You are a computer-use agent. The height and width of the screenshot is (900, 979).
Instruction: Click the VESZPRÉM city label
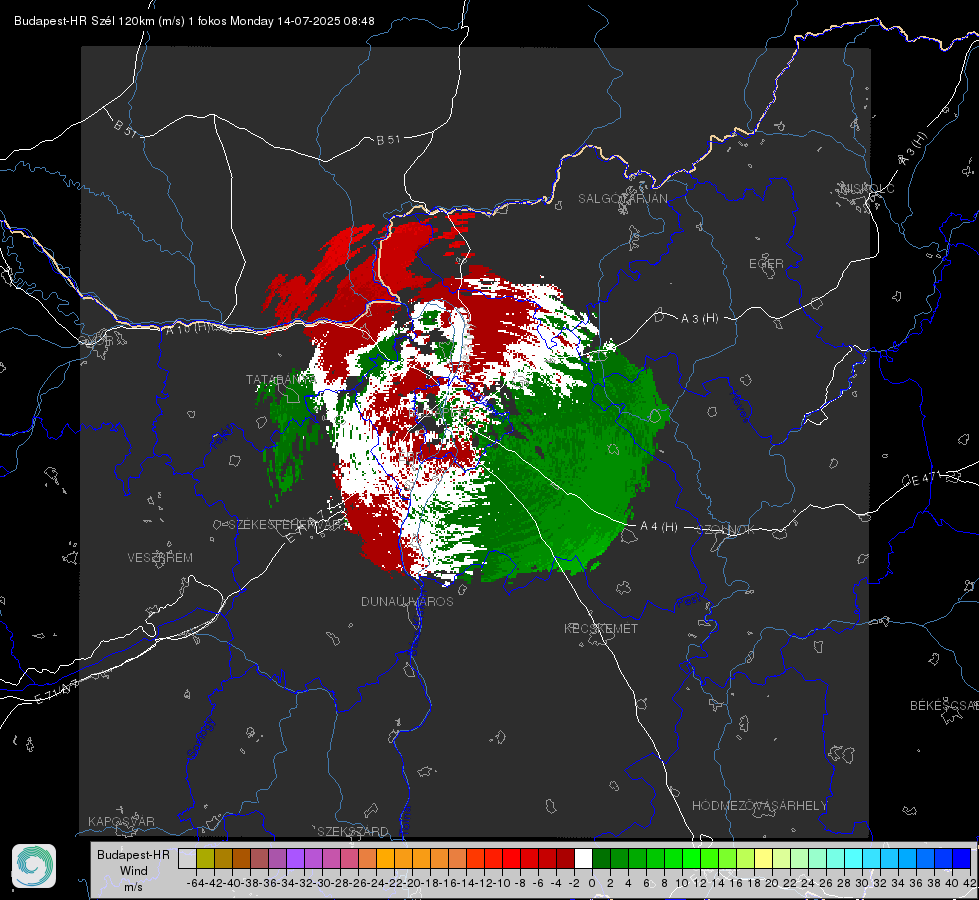point(160,557)
